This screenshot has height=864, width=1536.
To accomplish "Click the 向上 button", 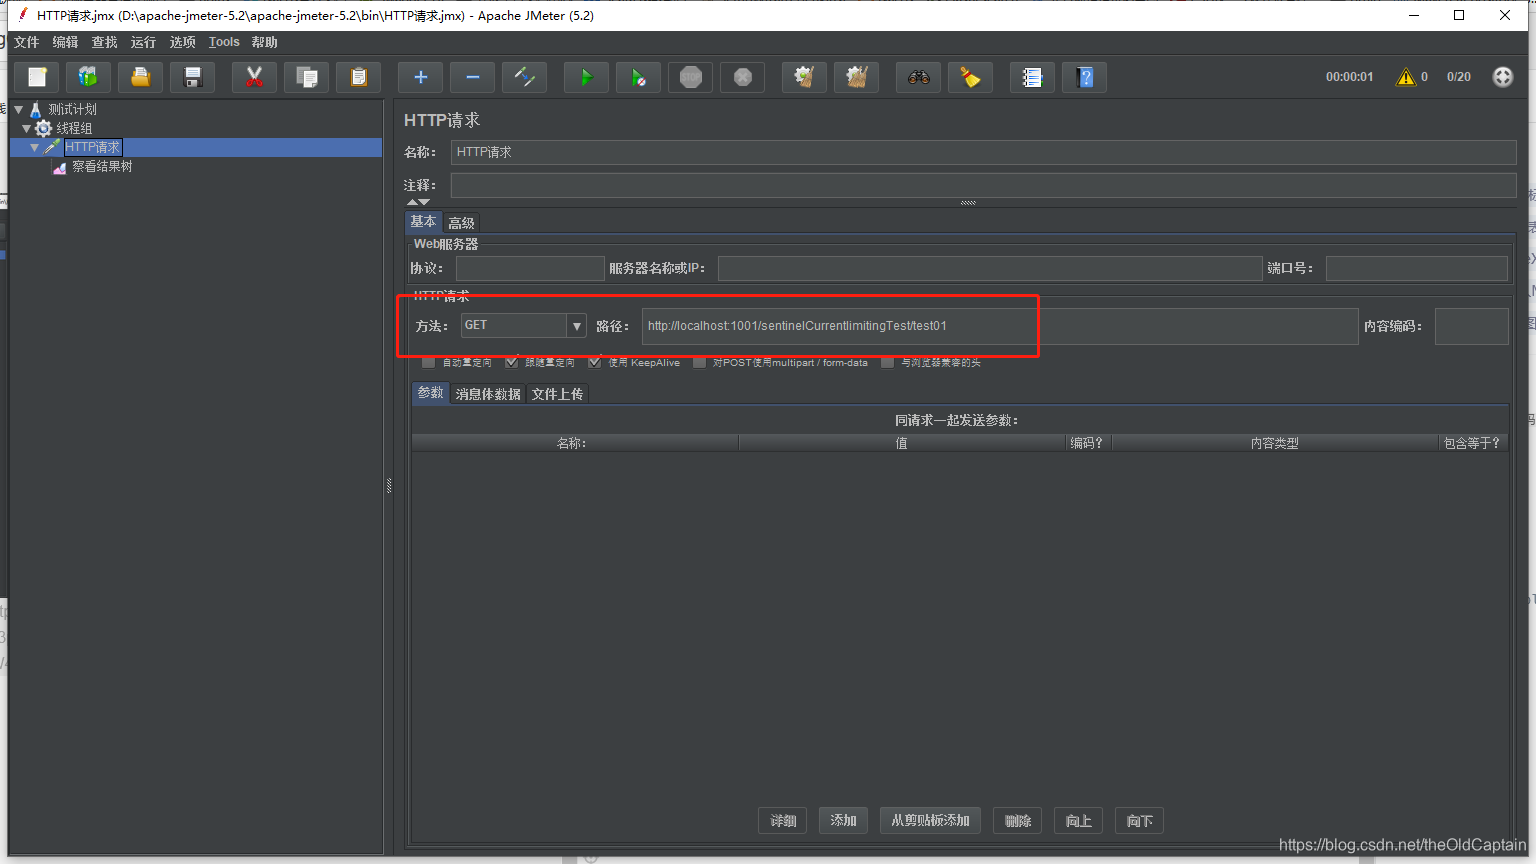I will click(x=1079, y=821).
